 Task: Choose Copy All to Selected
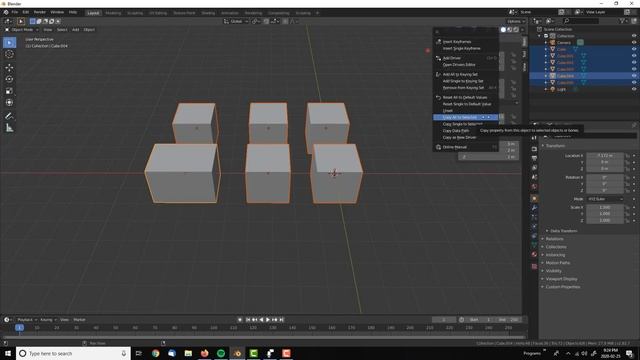point(466,117)
